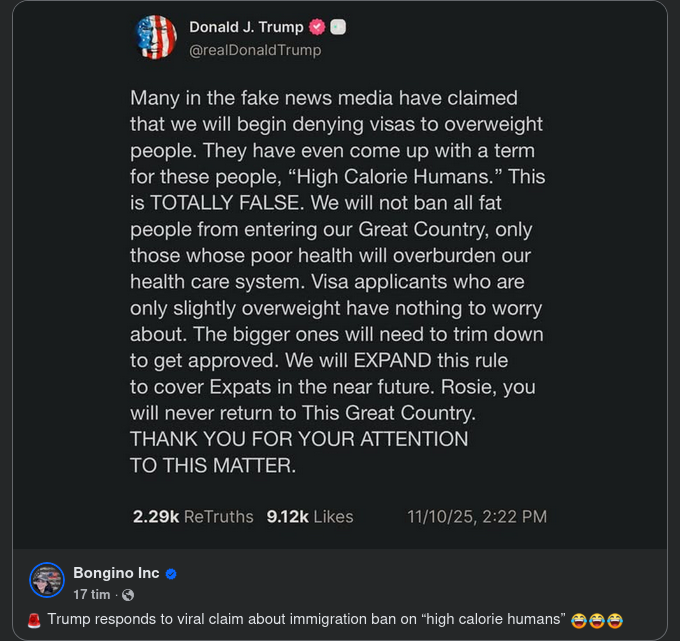Screen dimensions: 680x641
Task: Open the @realDonaldTrump handle link
Action: tap(255, 49)
